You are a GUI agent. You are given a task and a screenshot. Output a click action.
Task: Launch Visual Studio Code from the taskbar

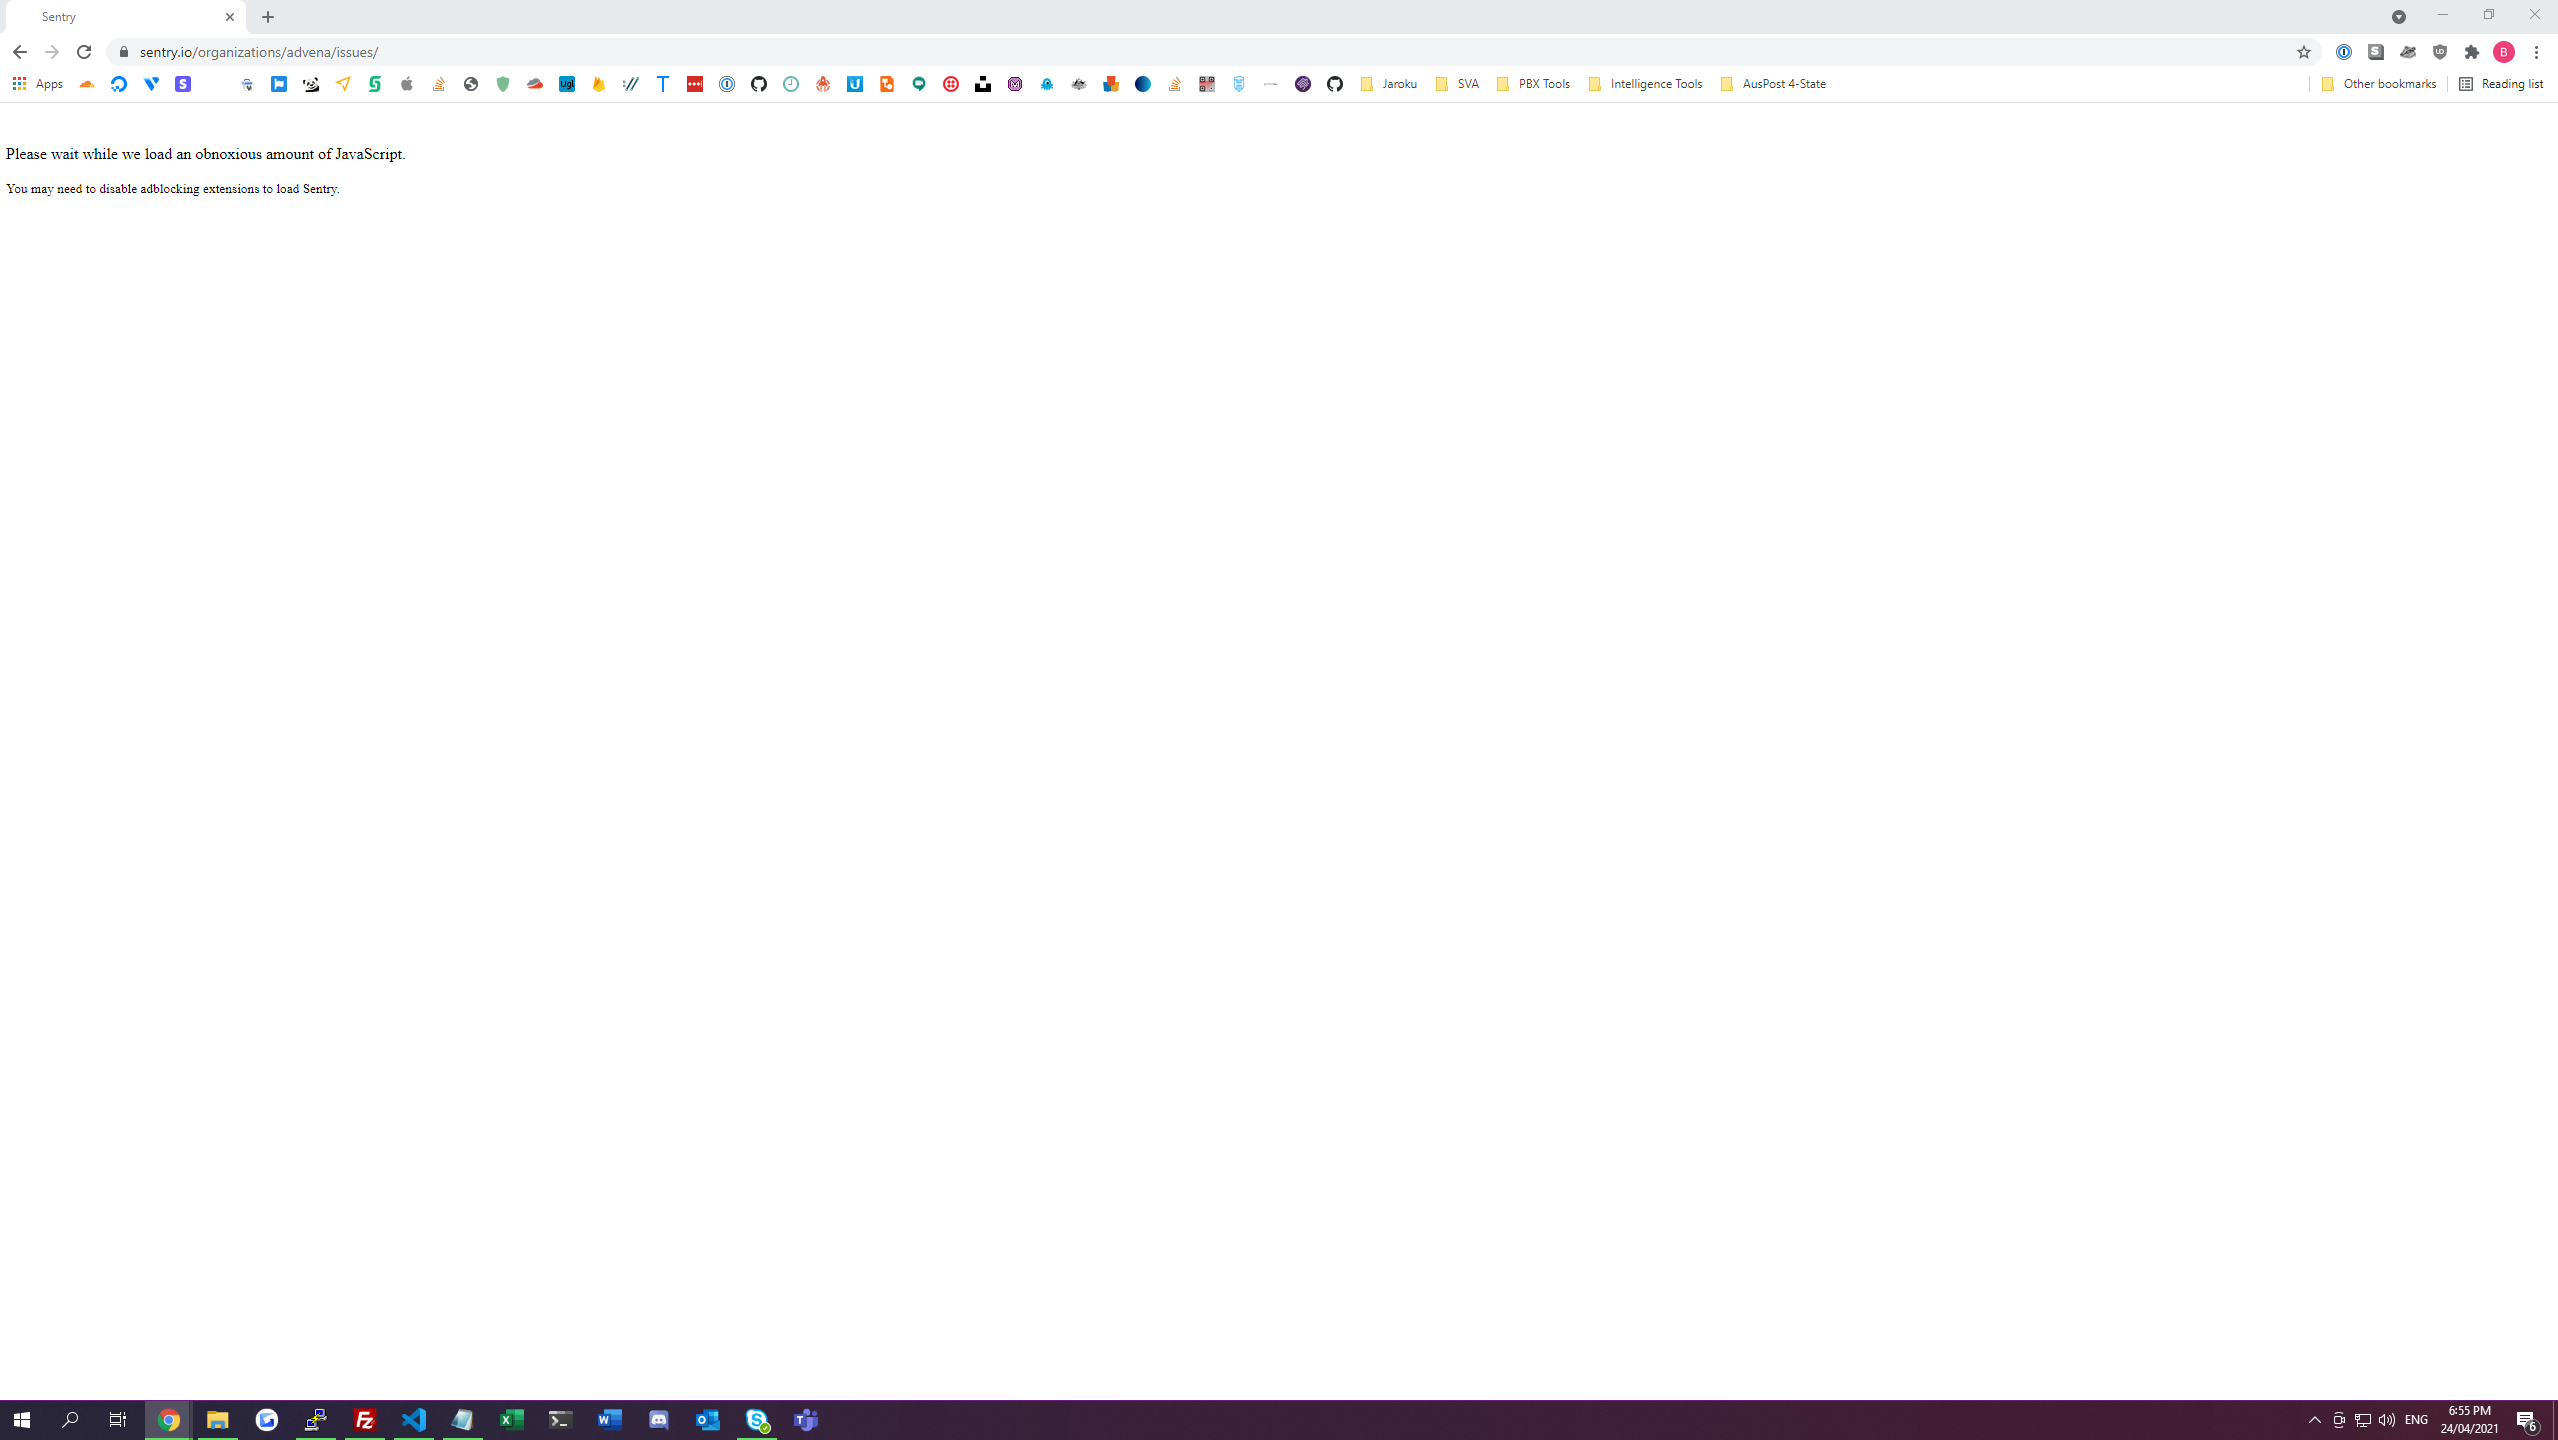(414, 1419)
